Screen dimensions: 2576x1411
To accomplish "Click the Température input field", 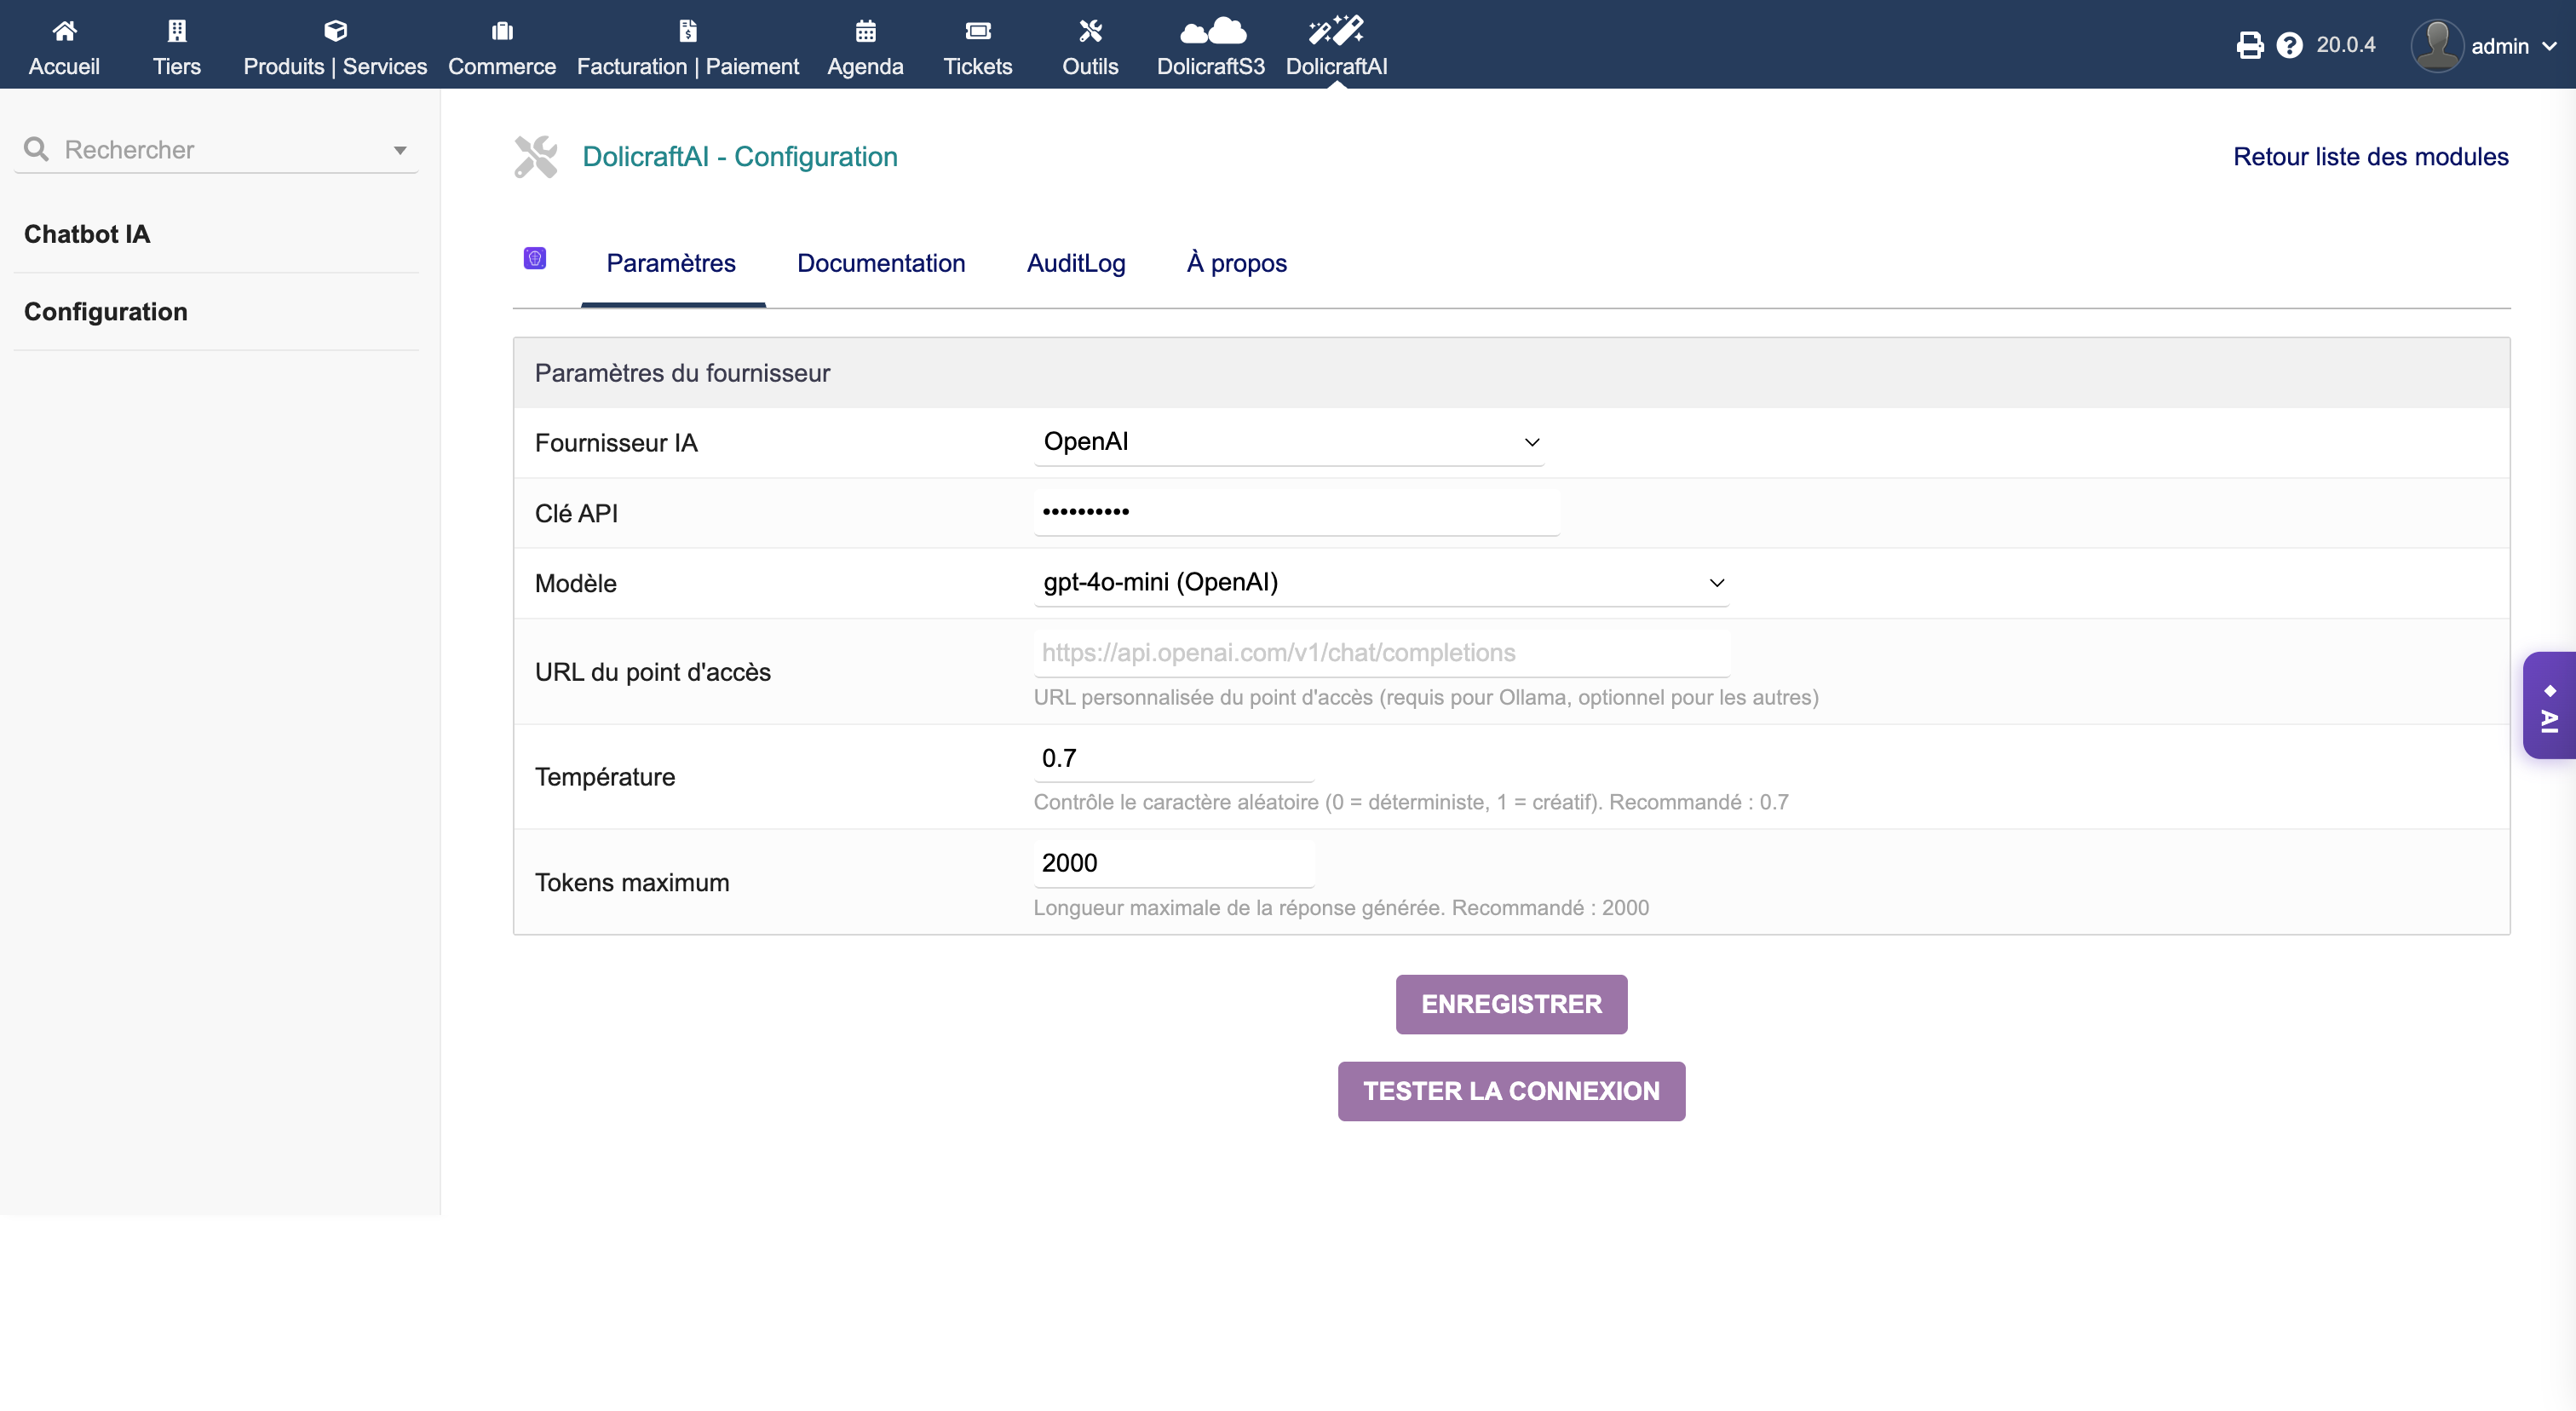I will pyautogui.click(x=1172, y=759).
